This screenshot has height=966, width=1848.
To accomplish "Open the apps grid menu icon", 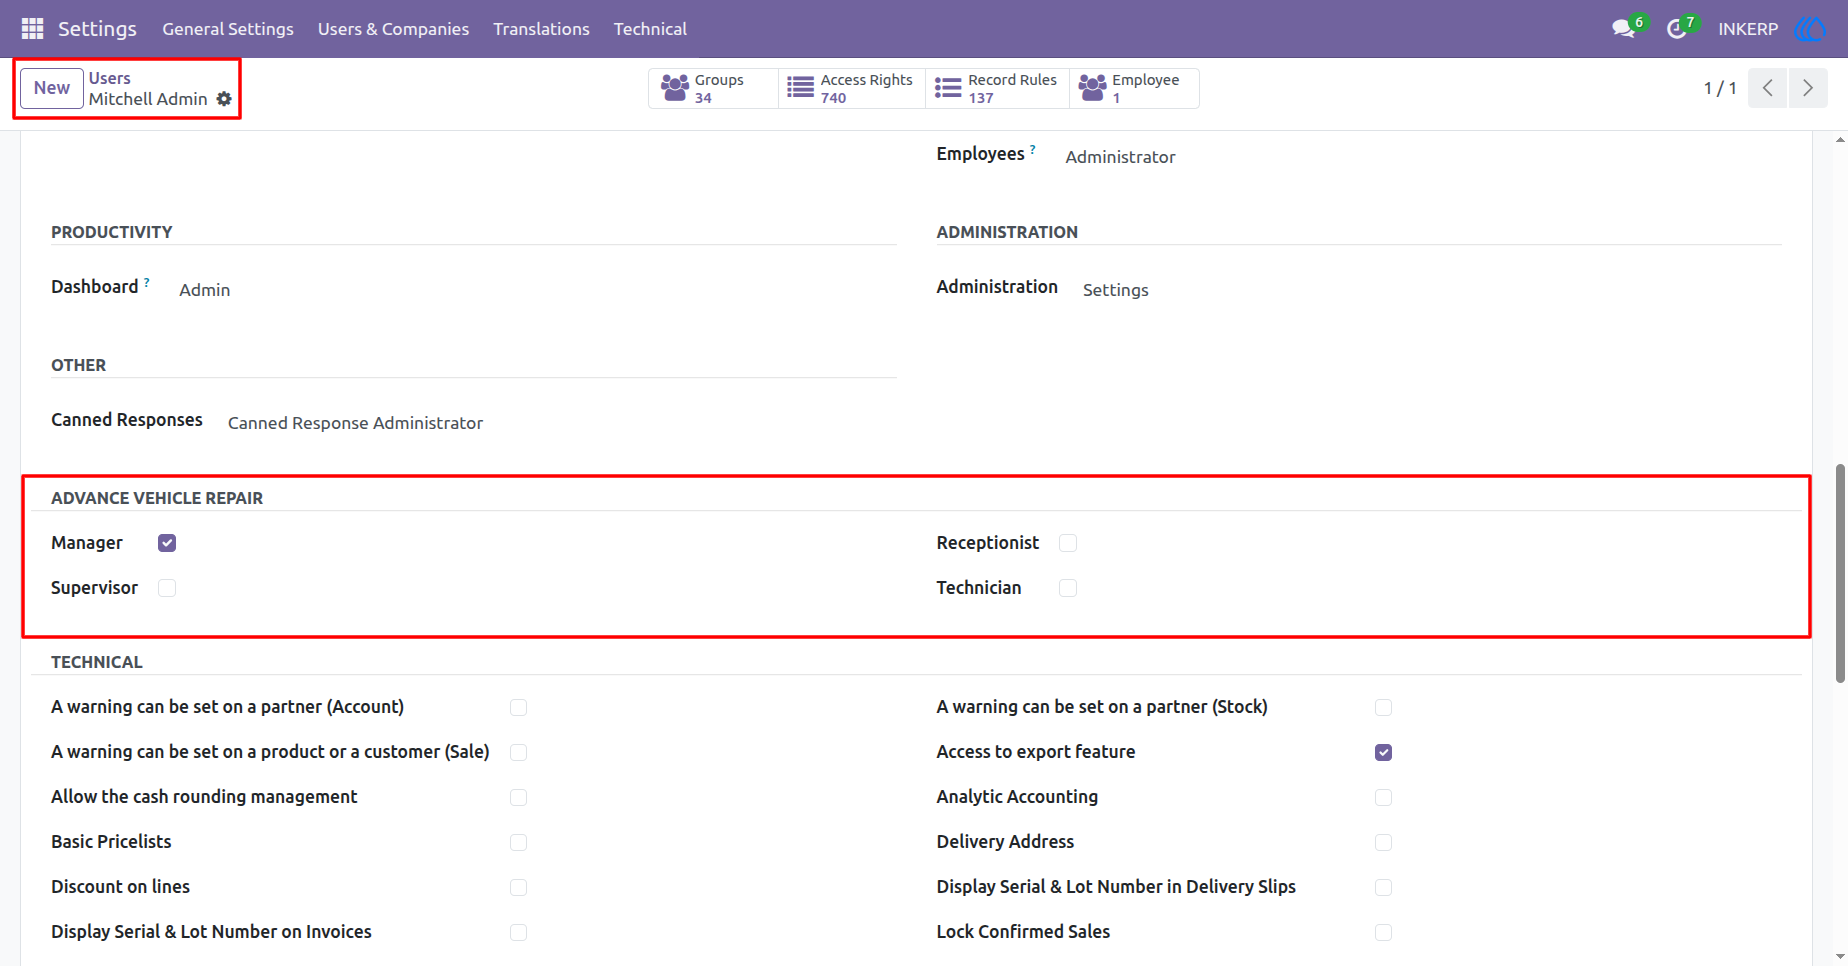I will tap(32, 29).
